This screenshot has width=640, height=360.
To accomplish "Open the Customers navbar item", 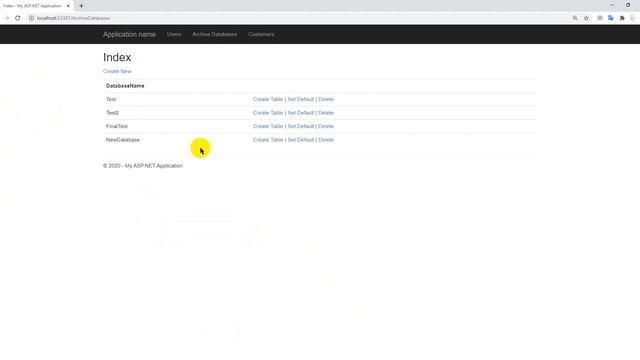I will point(261,34).
